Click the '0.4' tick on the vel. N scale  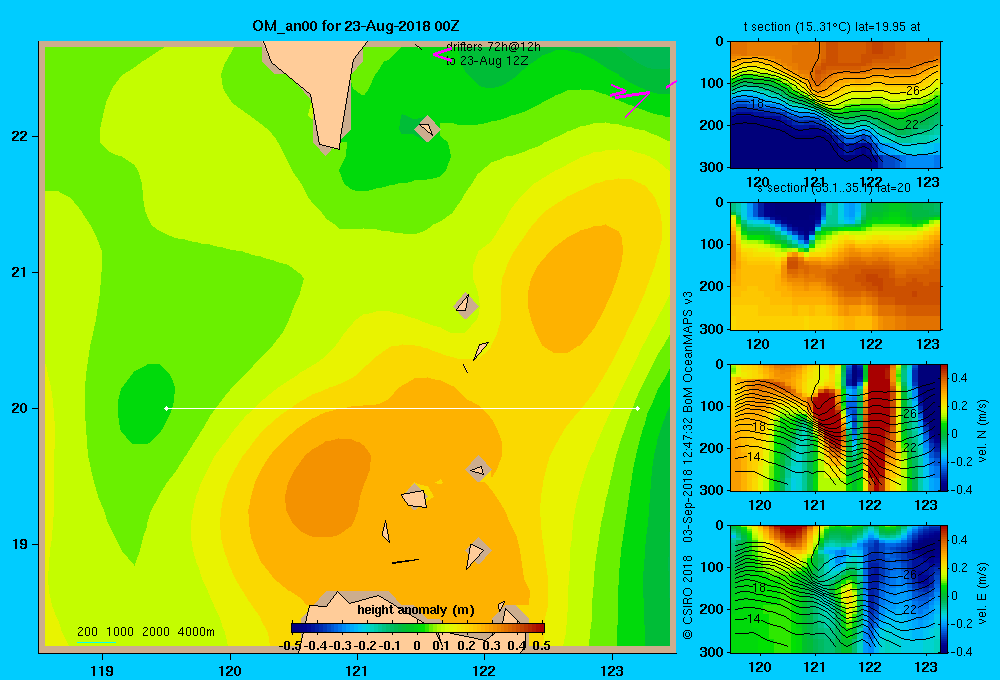tap(959, 378)
